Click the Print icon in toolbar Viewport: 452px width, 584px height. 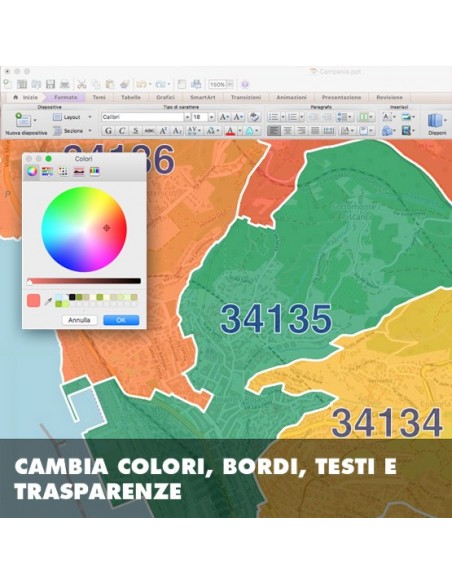65,85
